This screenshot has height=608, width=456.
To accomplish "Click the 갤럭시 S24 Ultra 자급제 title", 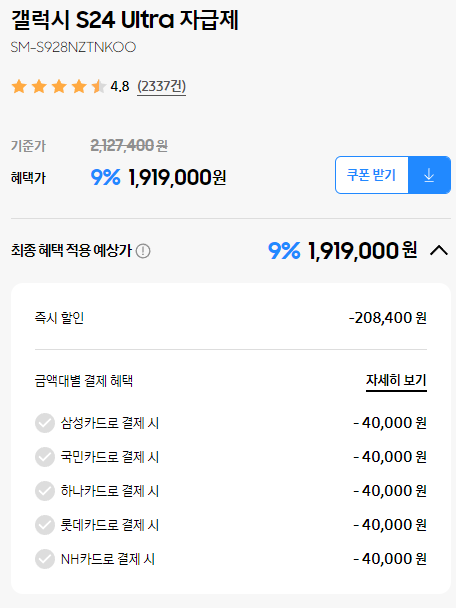I will coord(124,20).
